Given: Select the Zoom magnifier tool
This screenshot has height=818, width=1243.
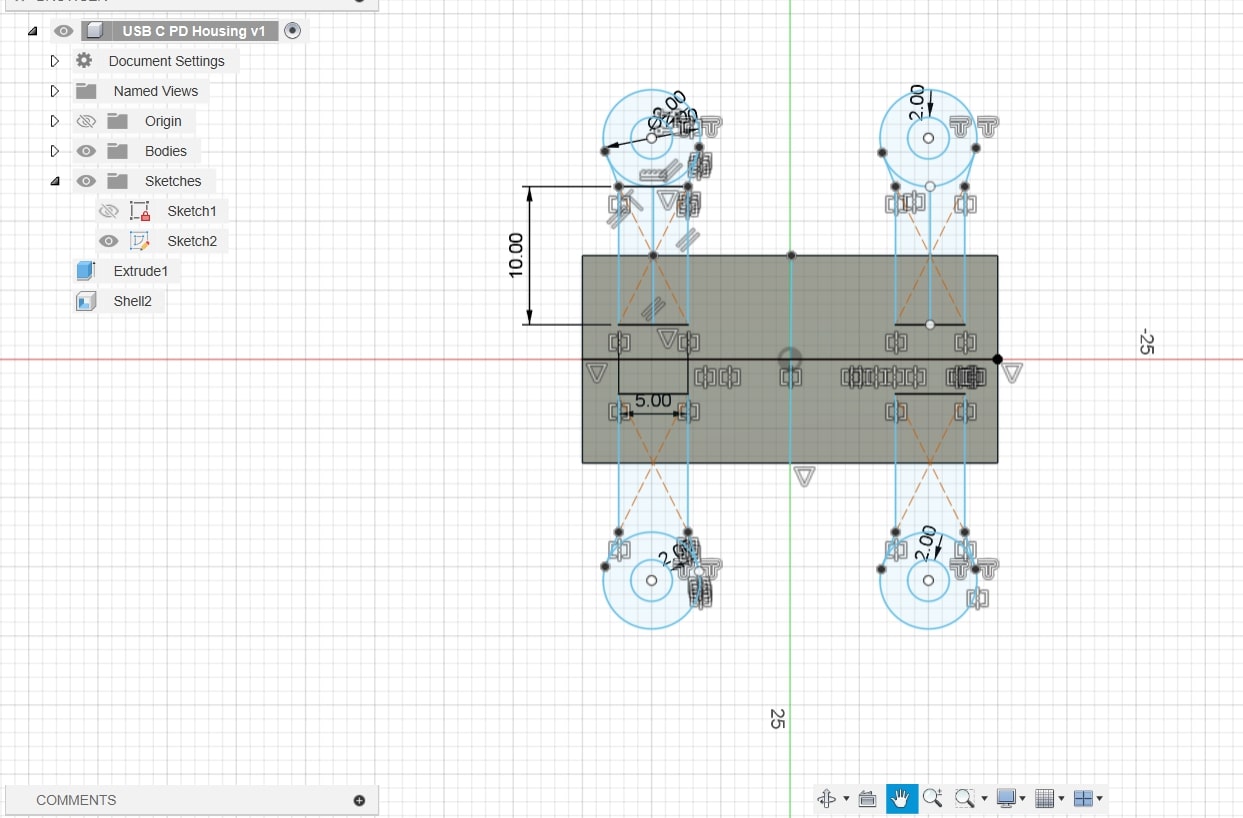Looking at the screenshot, I should click(x=932, y=798).
